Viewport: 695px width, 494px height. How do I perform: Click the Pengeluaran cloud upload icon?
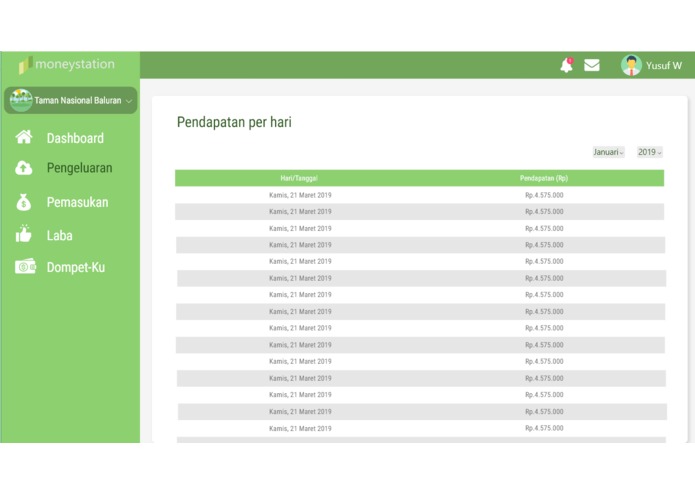point(24,168)
